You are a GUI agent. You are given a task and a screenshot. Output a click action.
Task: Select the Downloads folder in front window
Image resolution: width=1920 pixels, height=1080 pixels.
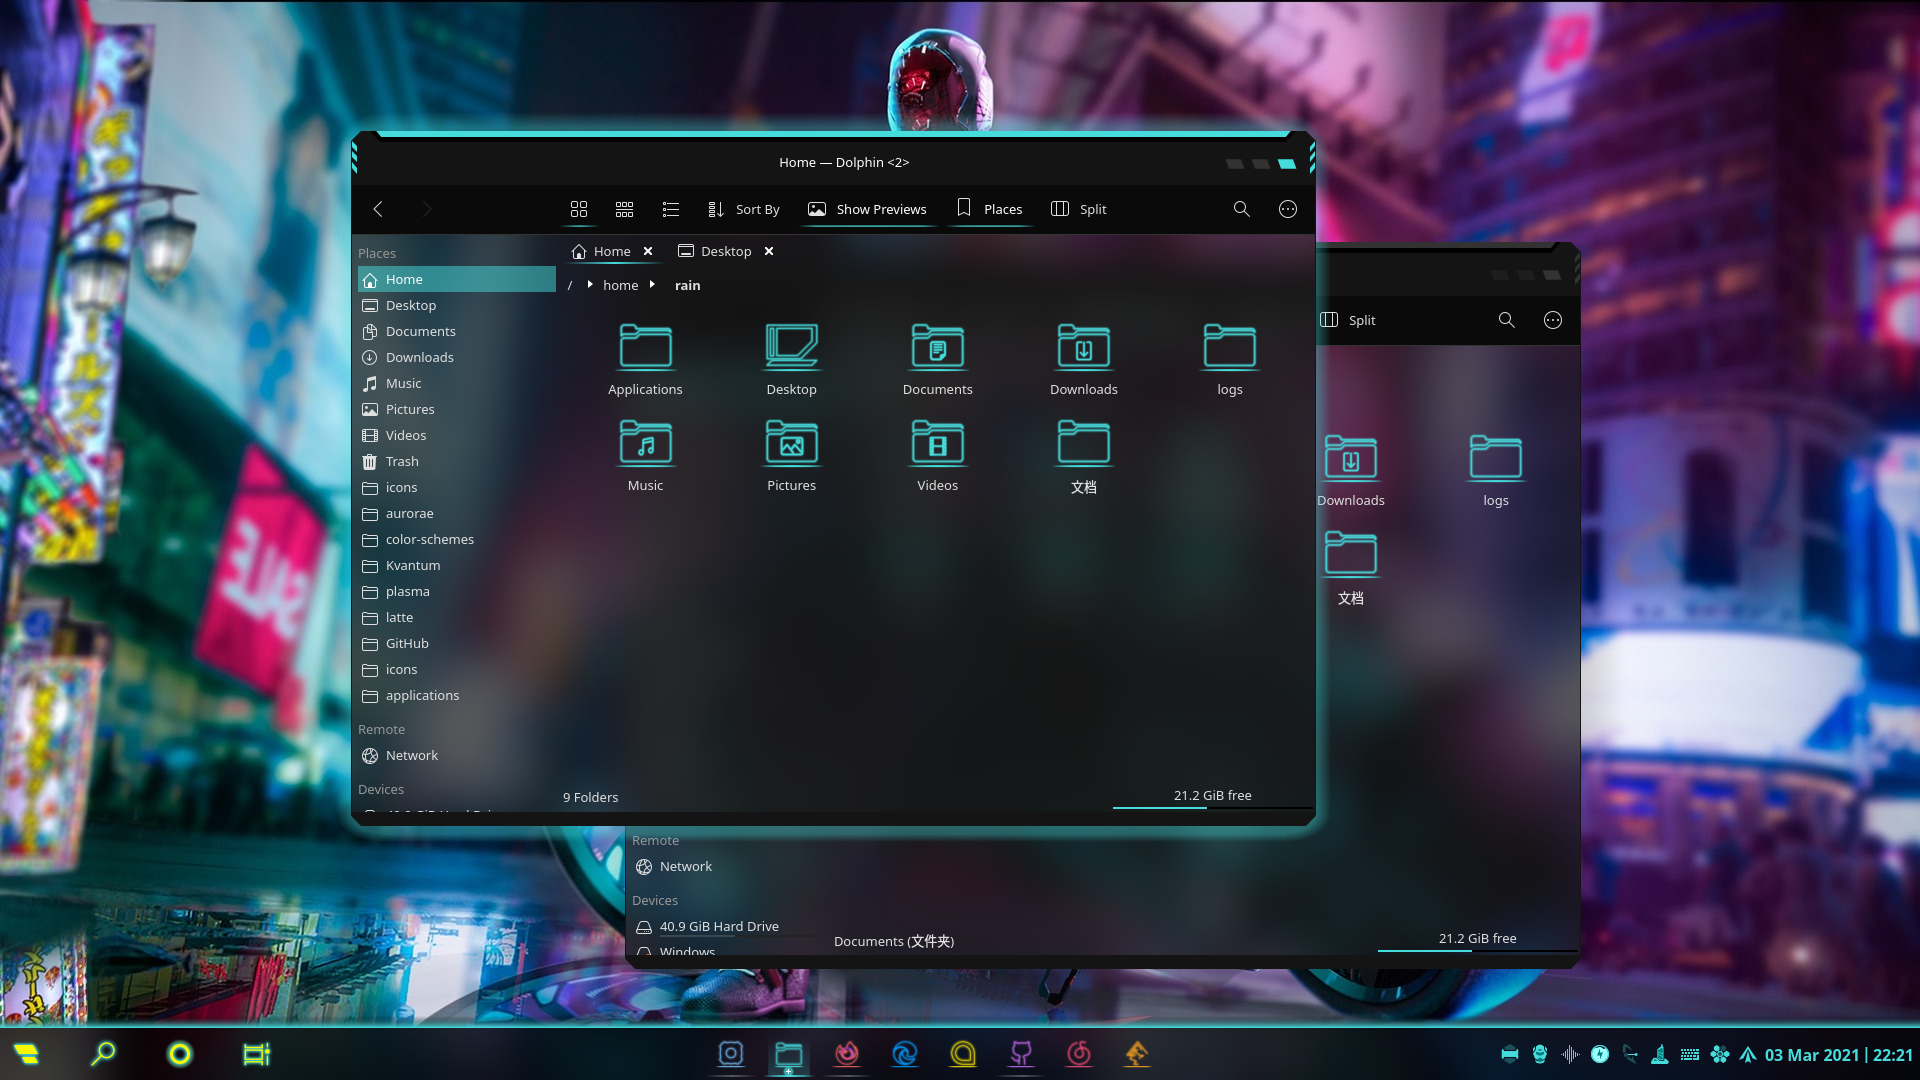[x=1083, y=360]
